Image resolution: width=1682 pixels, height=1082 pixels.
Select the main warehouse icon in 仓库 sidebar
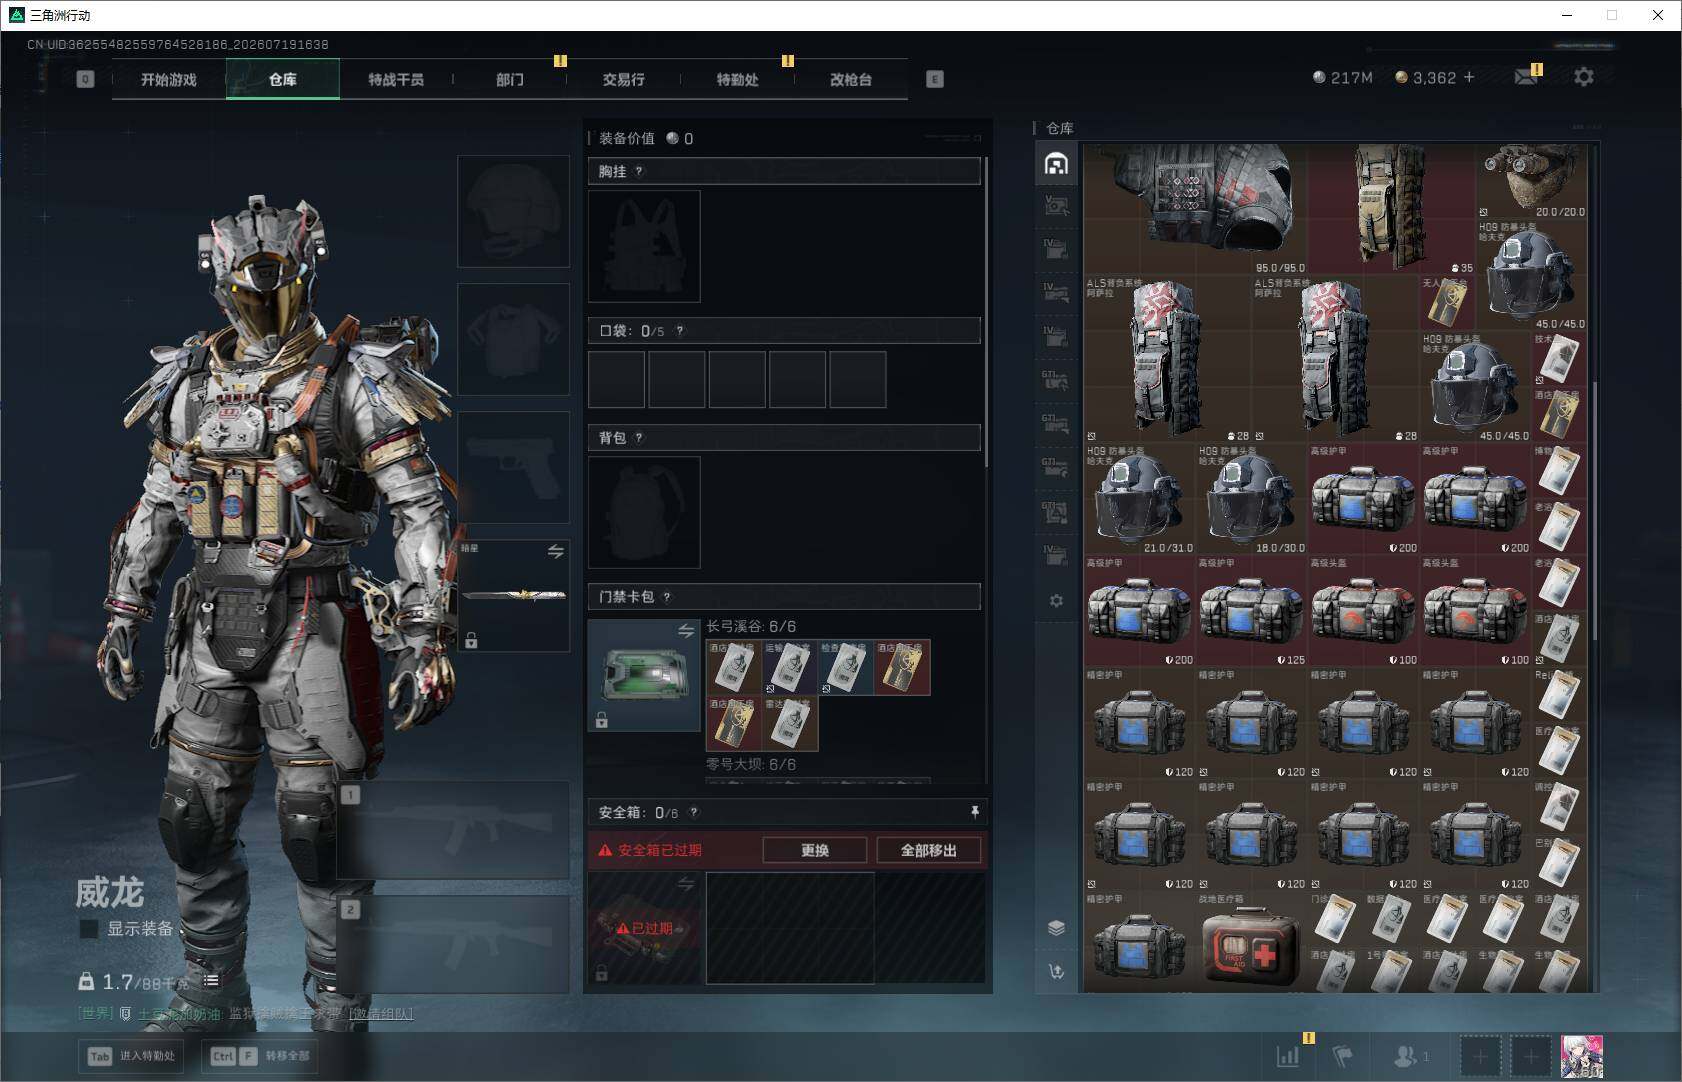[1056, 163]
